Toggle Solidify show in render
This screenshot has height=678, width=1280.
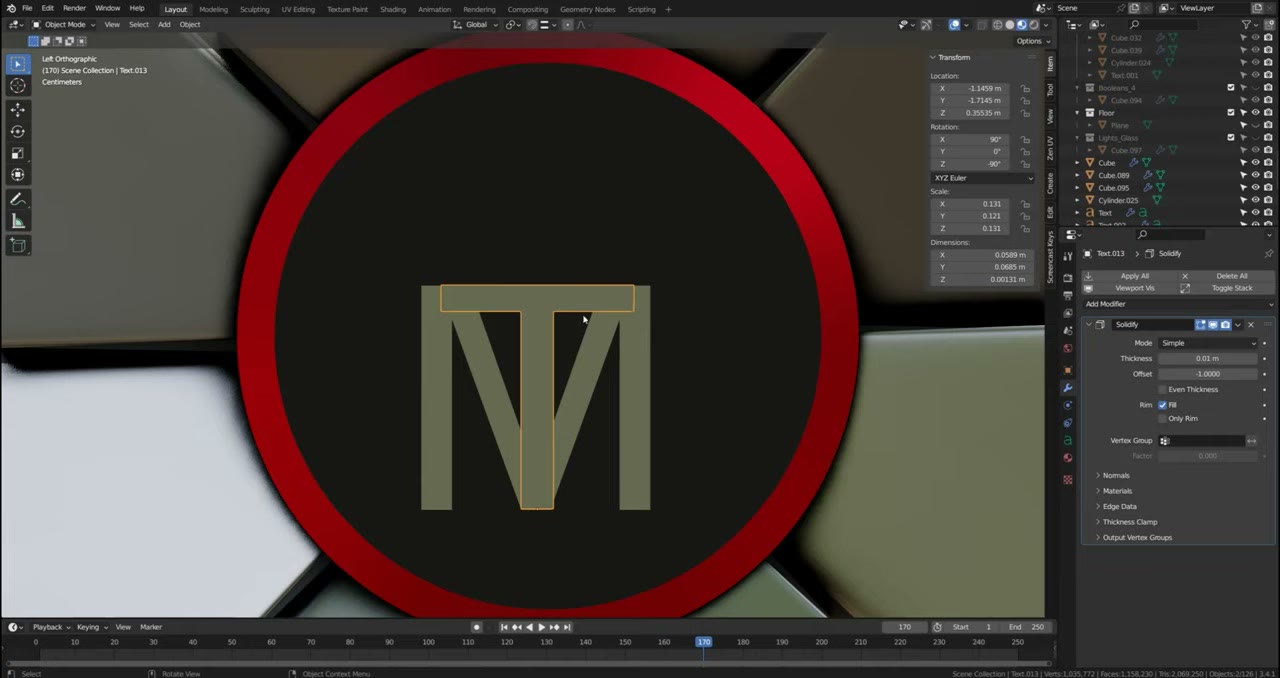[1226, 325]
